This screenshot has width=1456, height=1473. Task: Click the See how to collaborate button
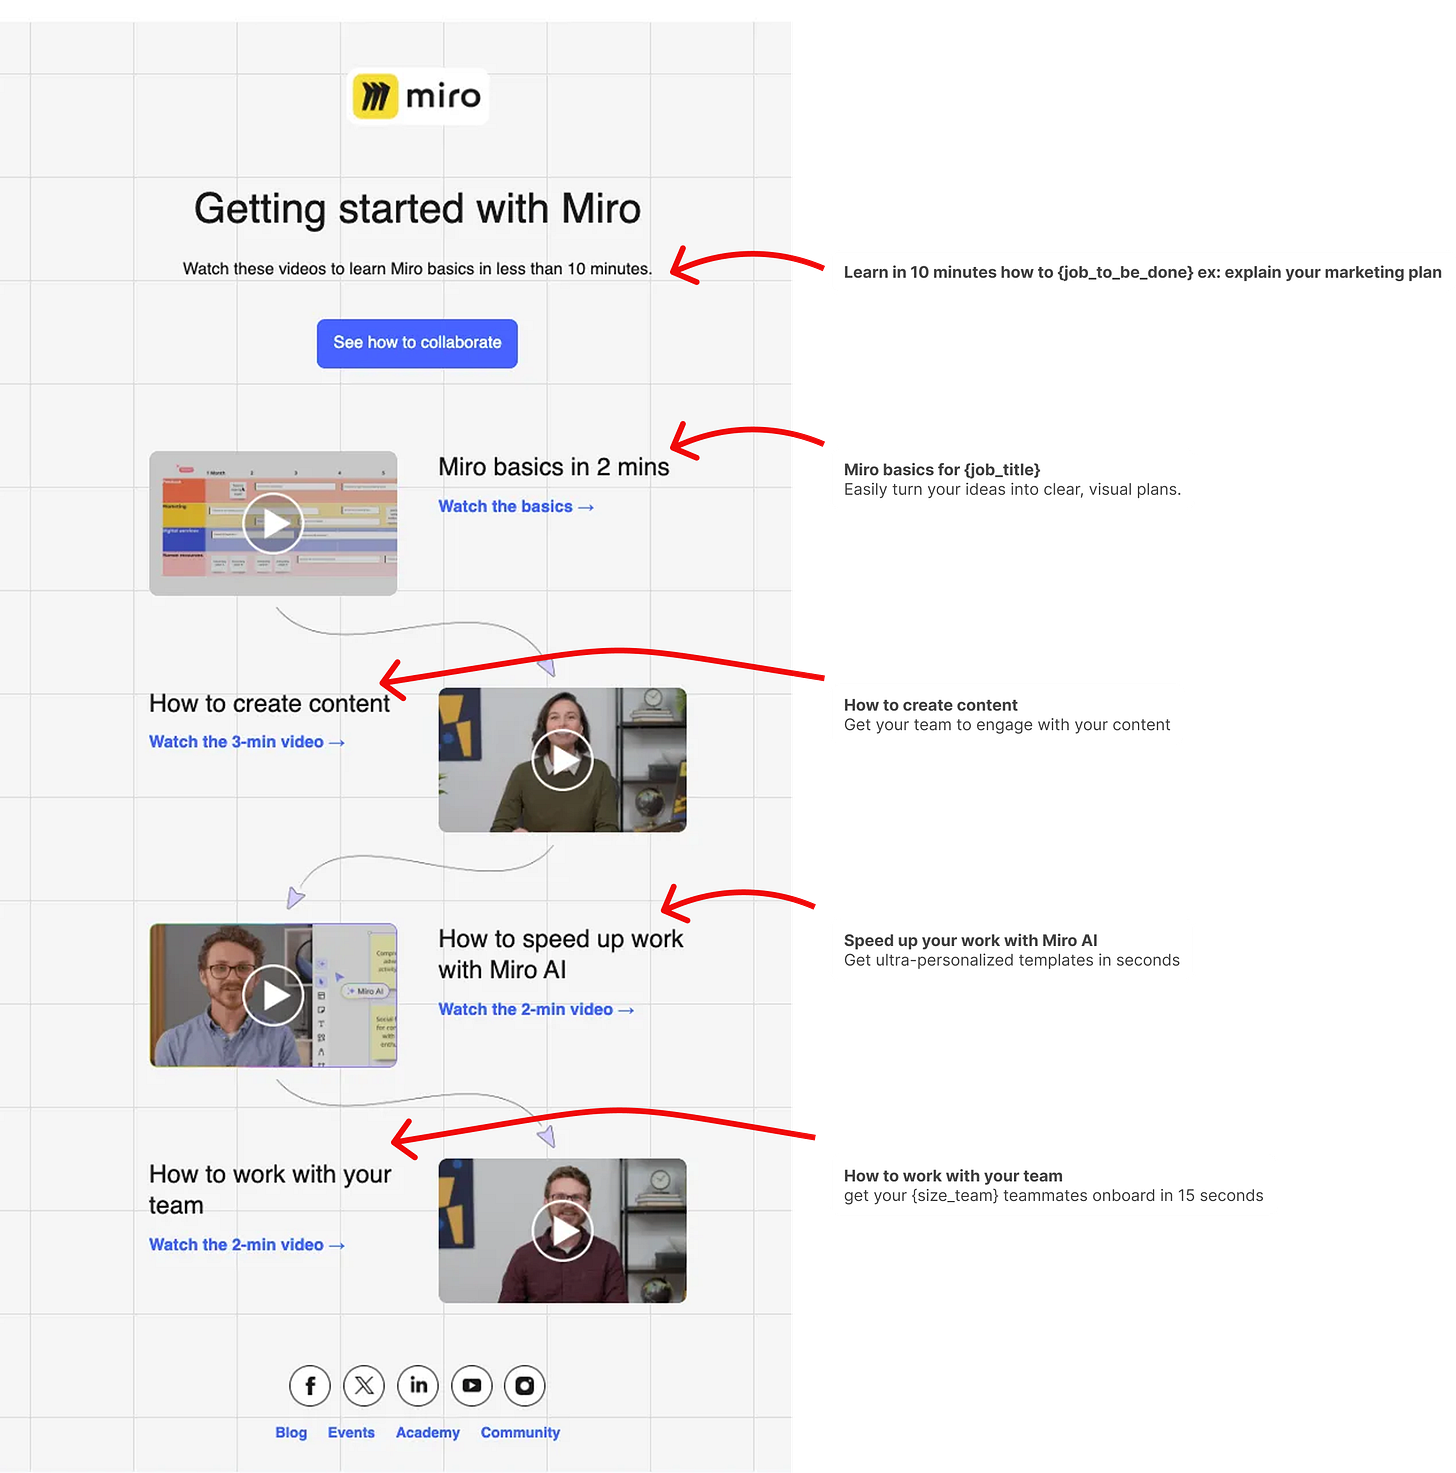[417, 343]
